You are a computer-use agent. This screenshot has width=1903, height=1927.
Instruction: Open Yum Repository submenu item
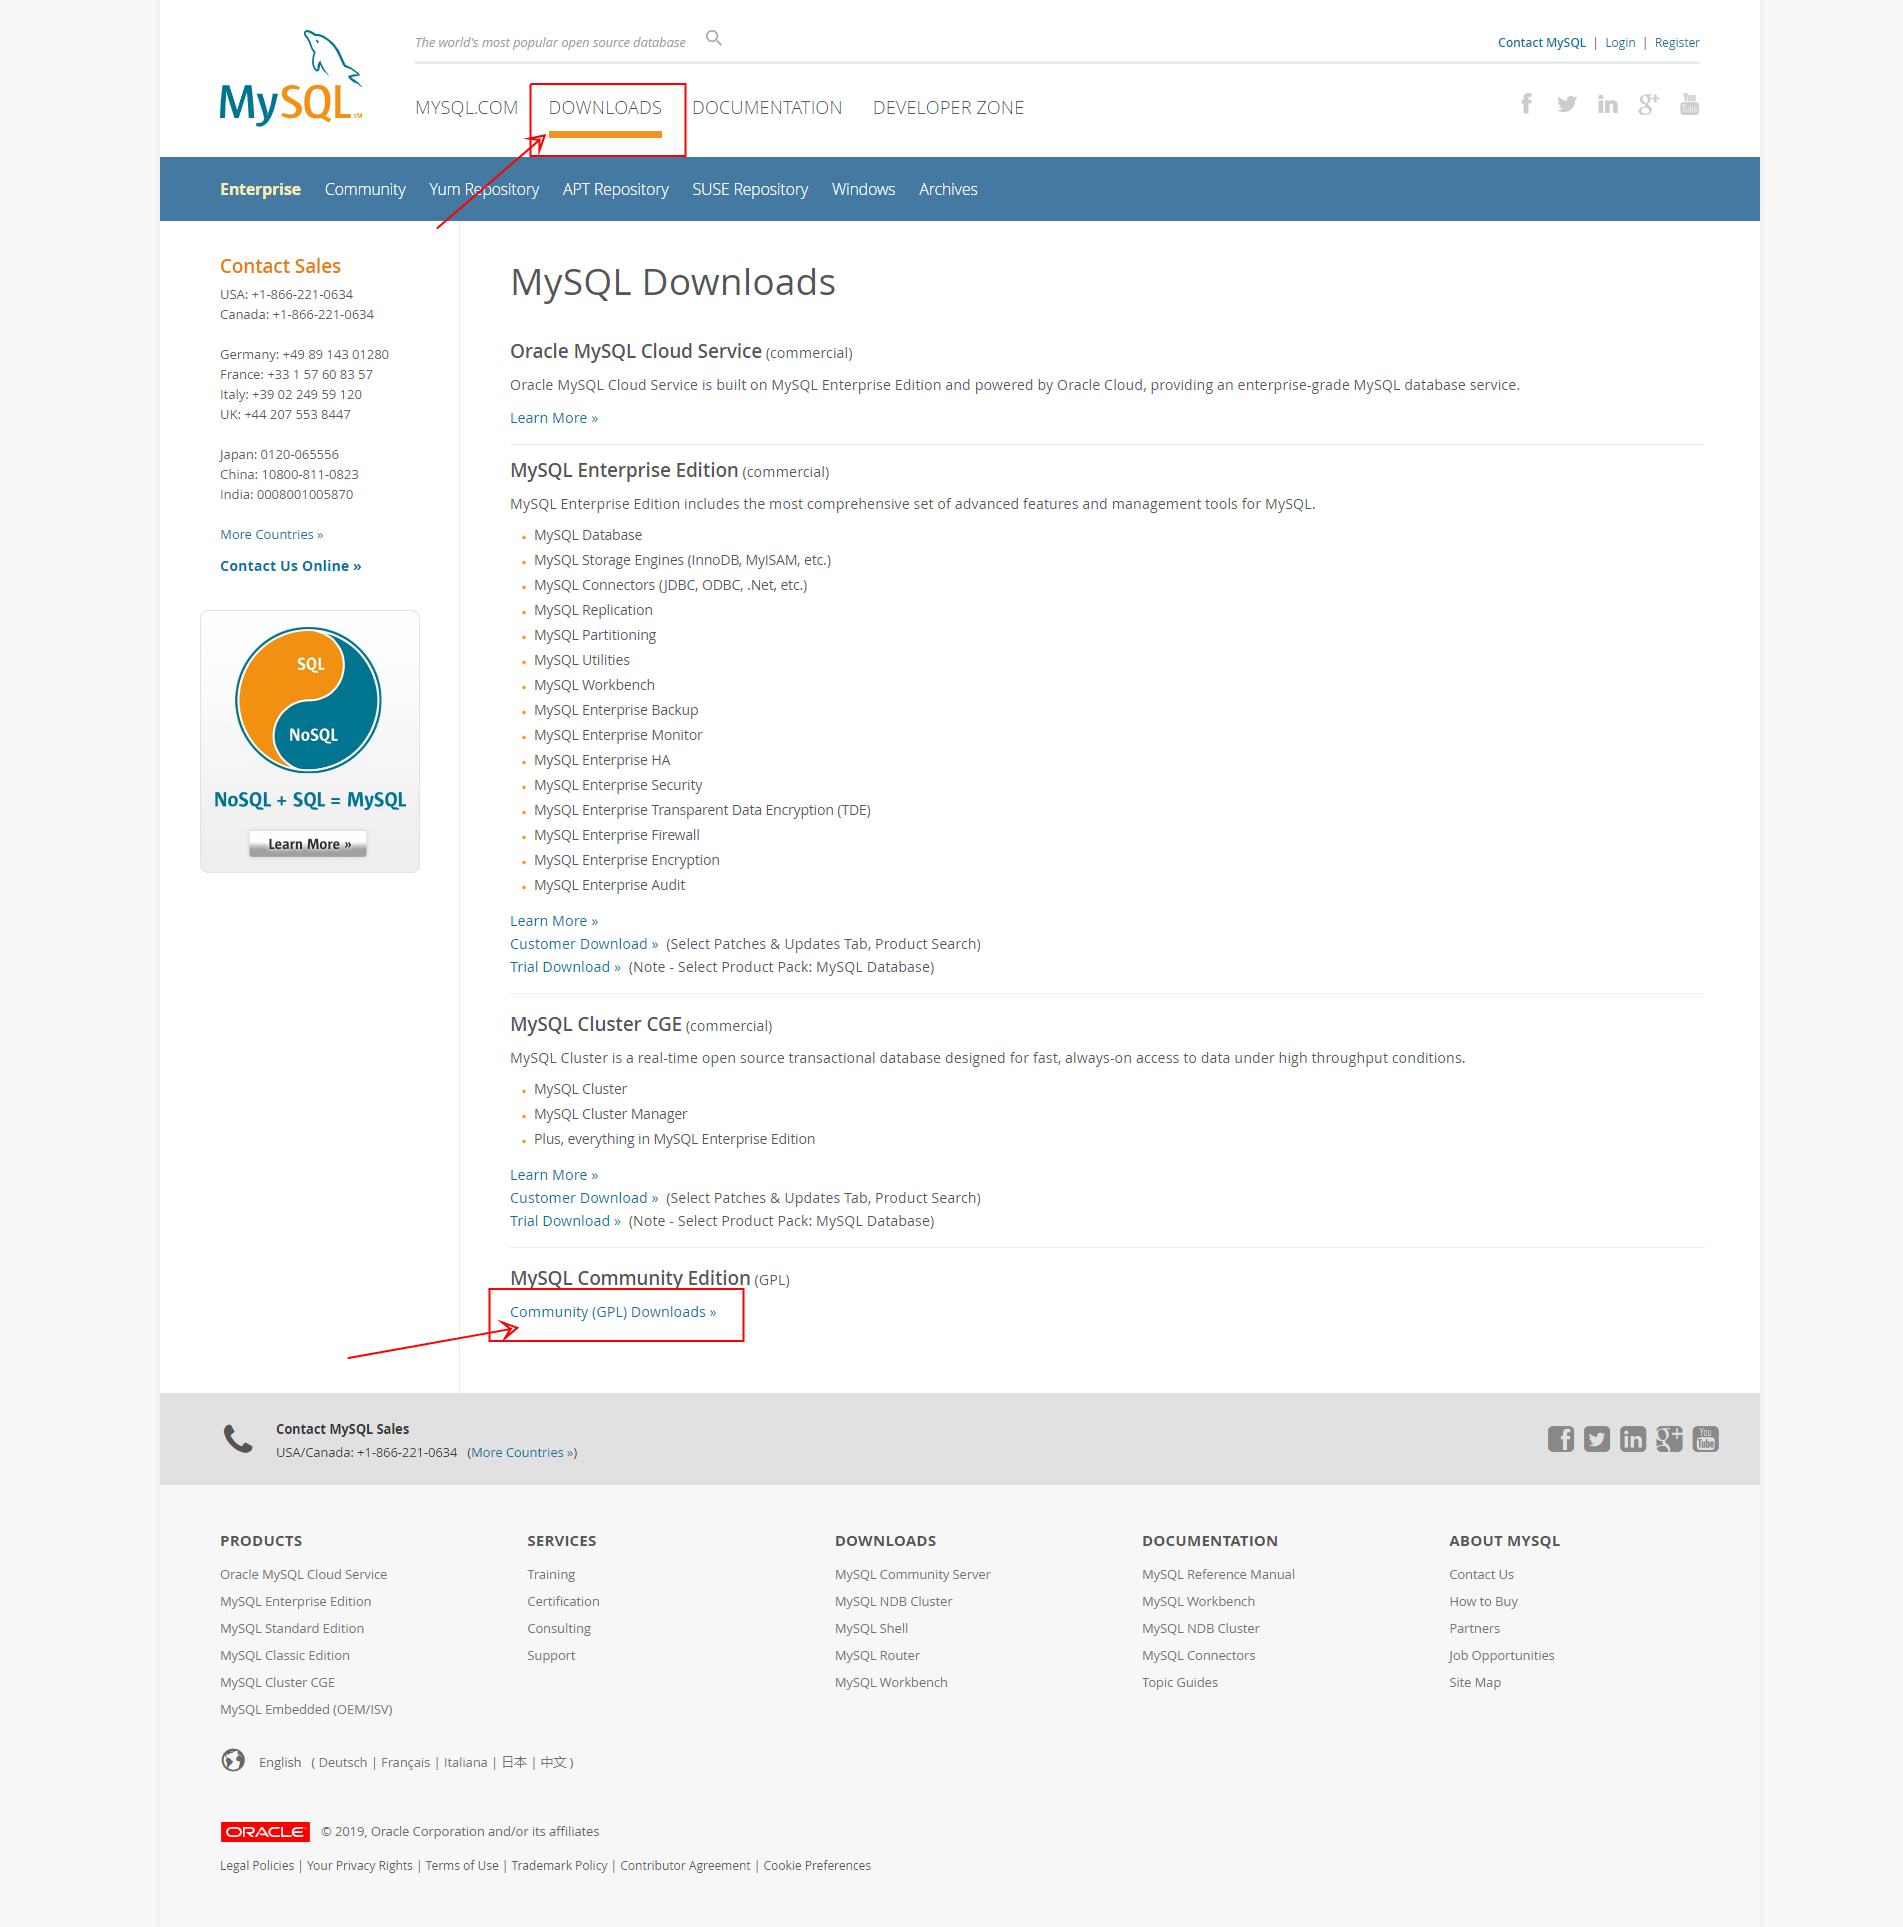(484, 189)
